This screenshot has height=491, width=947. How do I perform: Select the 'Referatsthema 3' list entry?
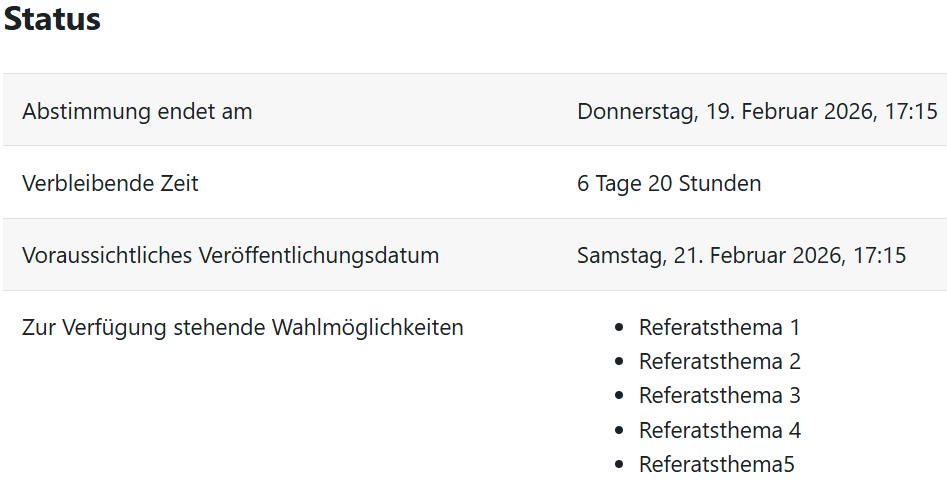(719, 395)
